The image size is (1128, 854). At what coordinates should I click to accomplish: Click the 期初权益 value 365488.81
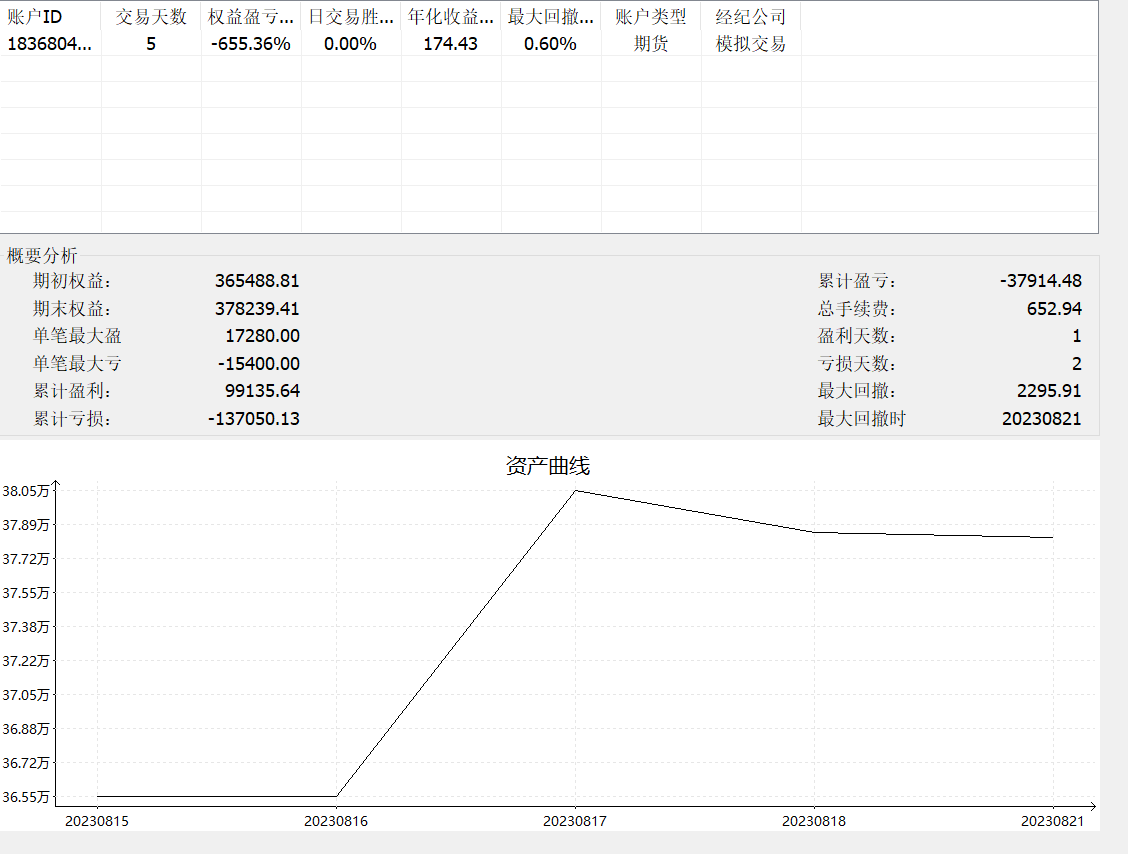pos(257,281)
